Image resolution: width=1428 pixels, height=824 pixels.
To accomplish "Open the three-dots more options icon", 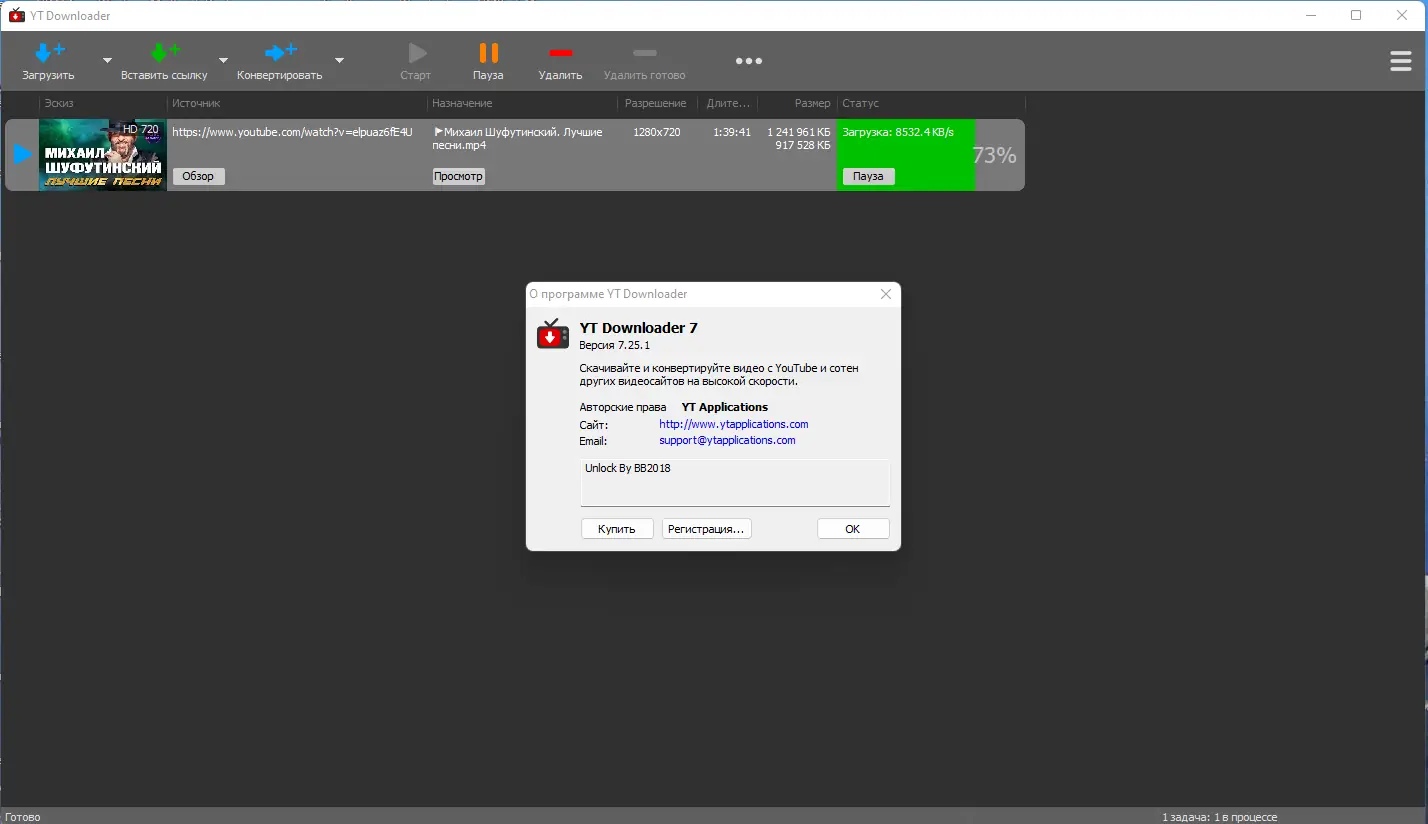I will coord(748,60).
